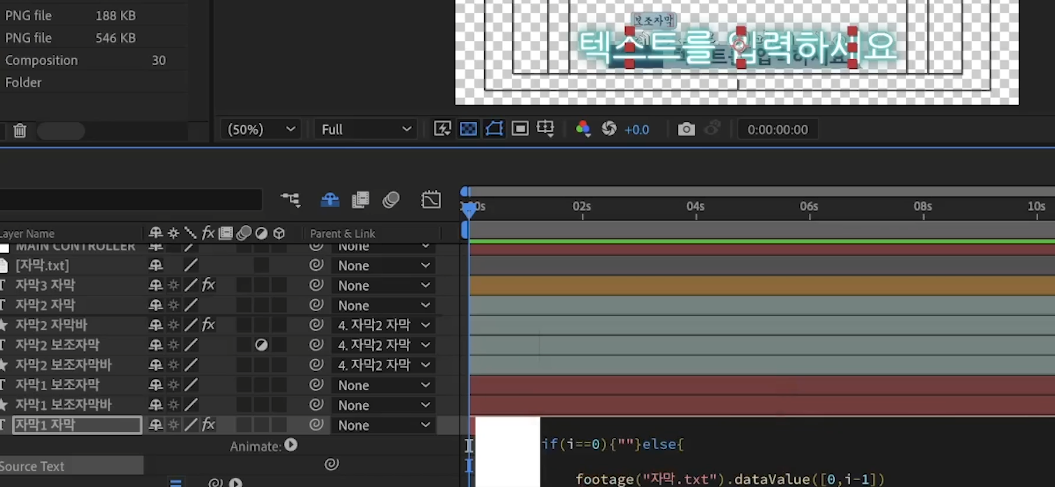Select the [자막.txt] layer

[42, 266]
